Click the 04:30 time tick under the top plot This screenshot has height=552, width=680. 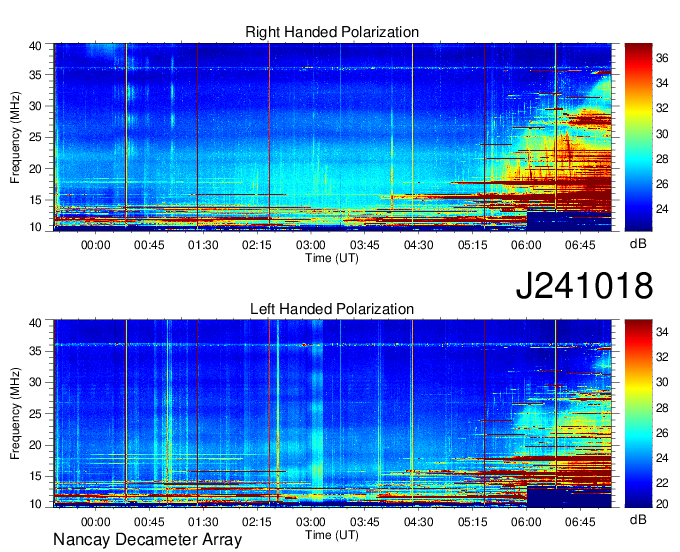418,245
